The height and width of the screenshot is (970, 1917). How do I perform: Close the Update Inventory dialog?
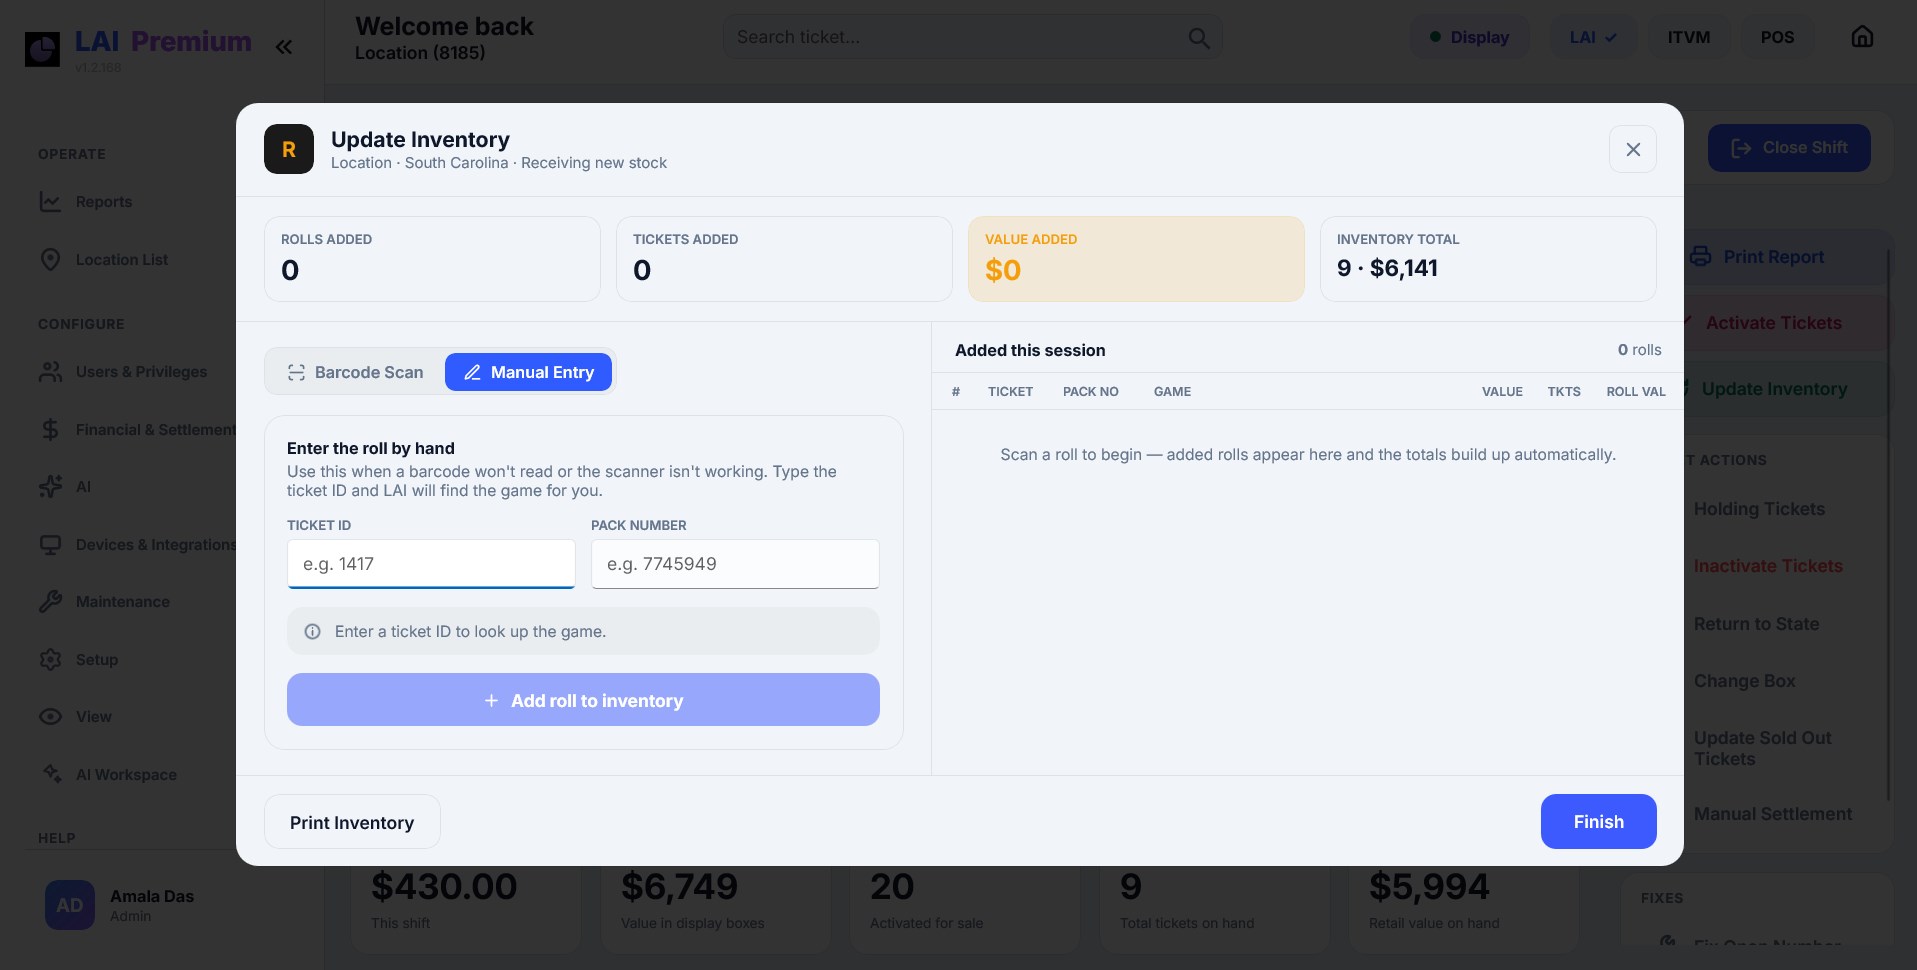pos(1633,149)
